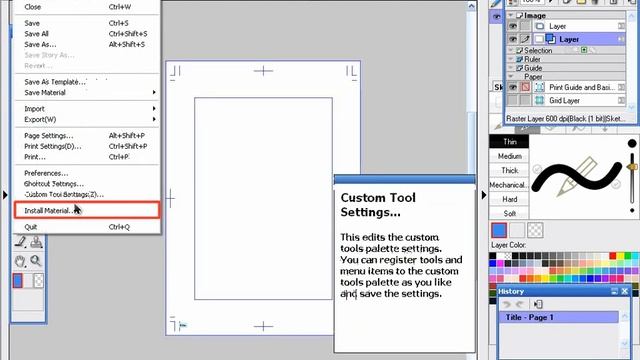
Task: Choose Print Settings(D)... entry
Action: [x=87, y=146]
